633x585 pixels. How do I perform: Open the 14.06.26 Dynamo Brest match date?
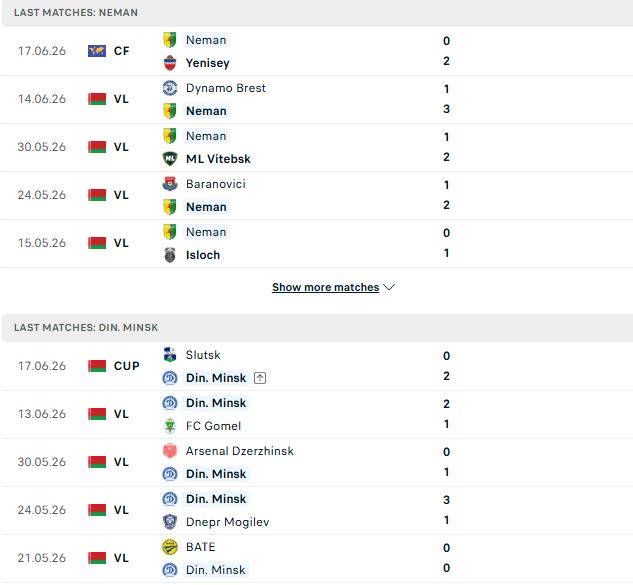(x=42, y=99)
